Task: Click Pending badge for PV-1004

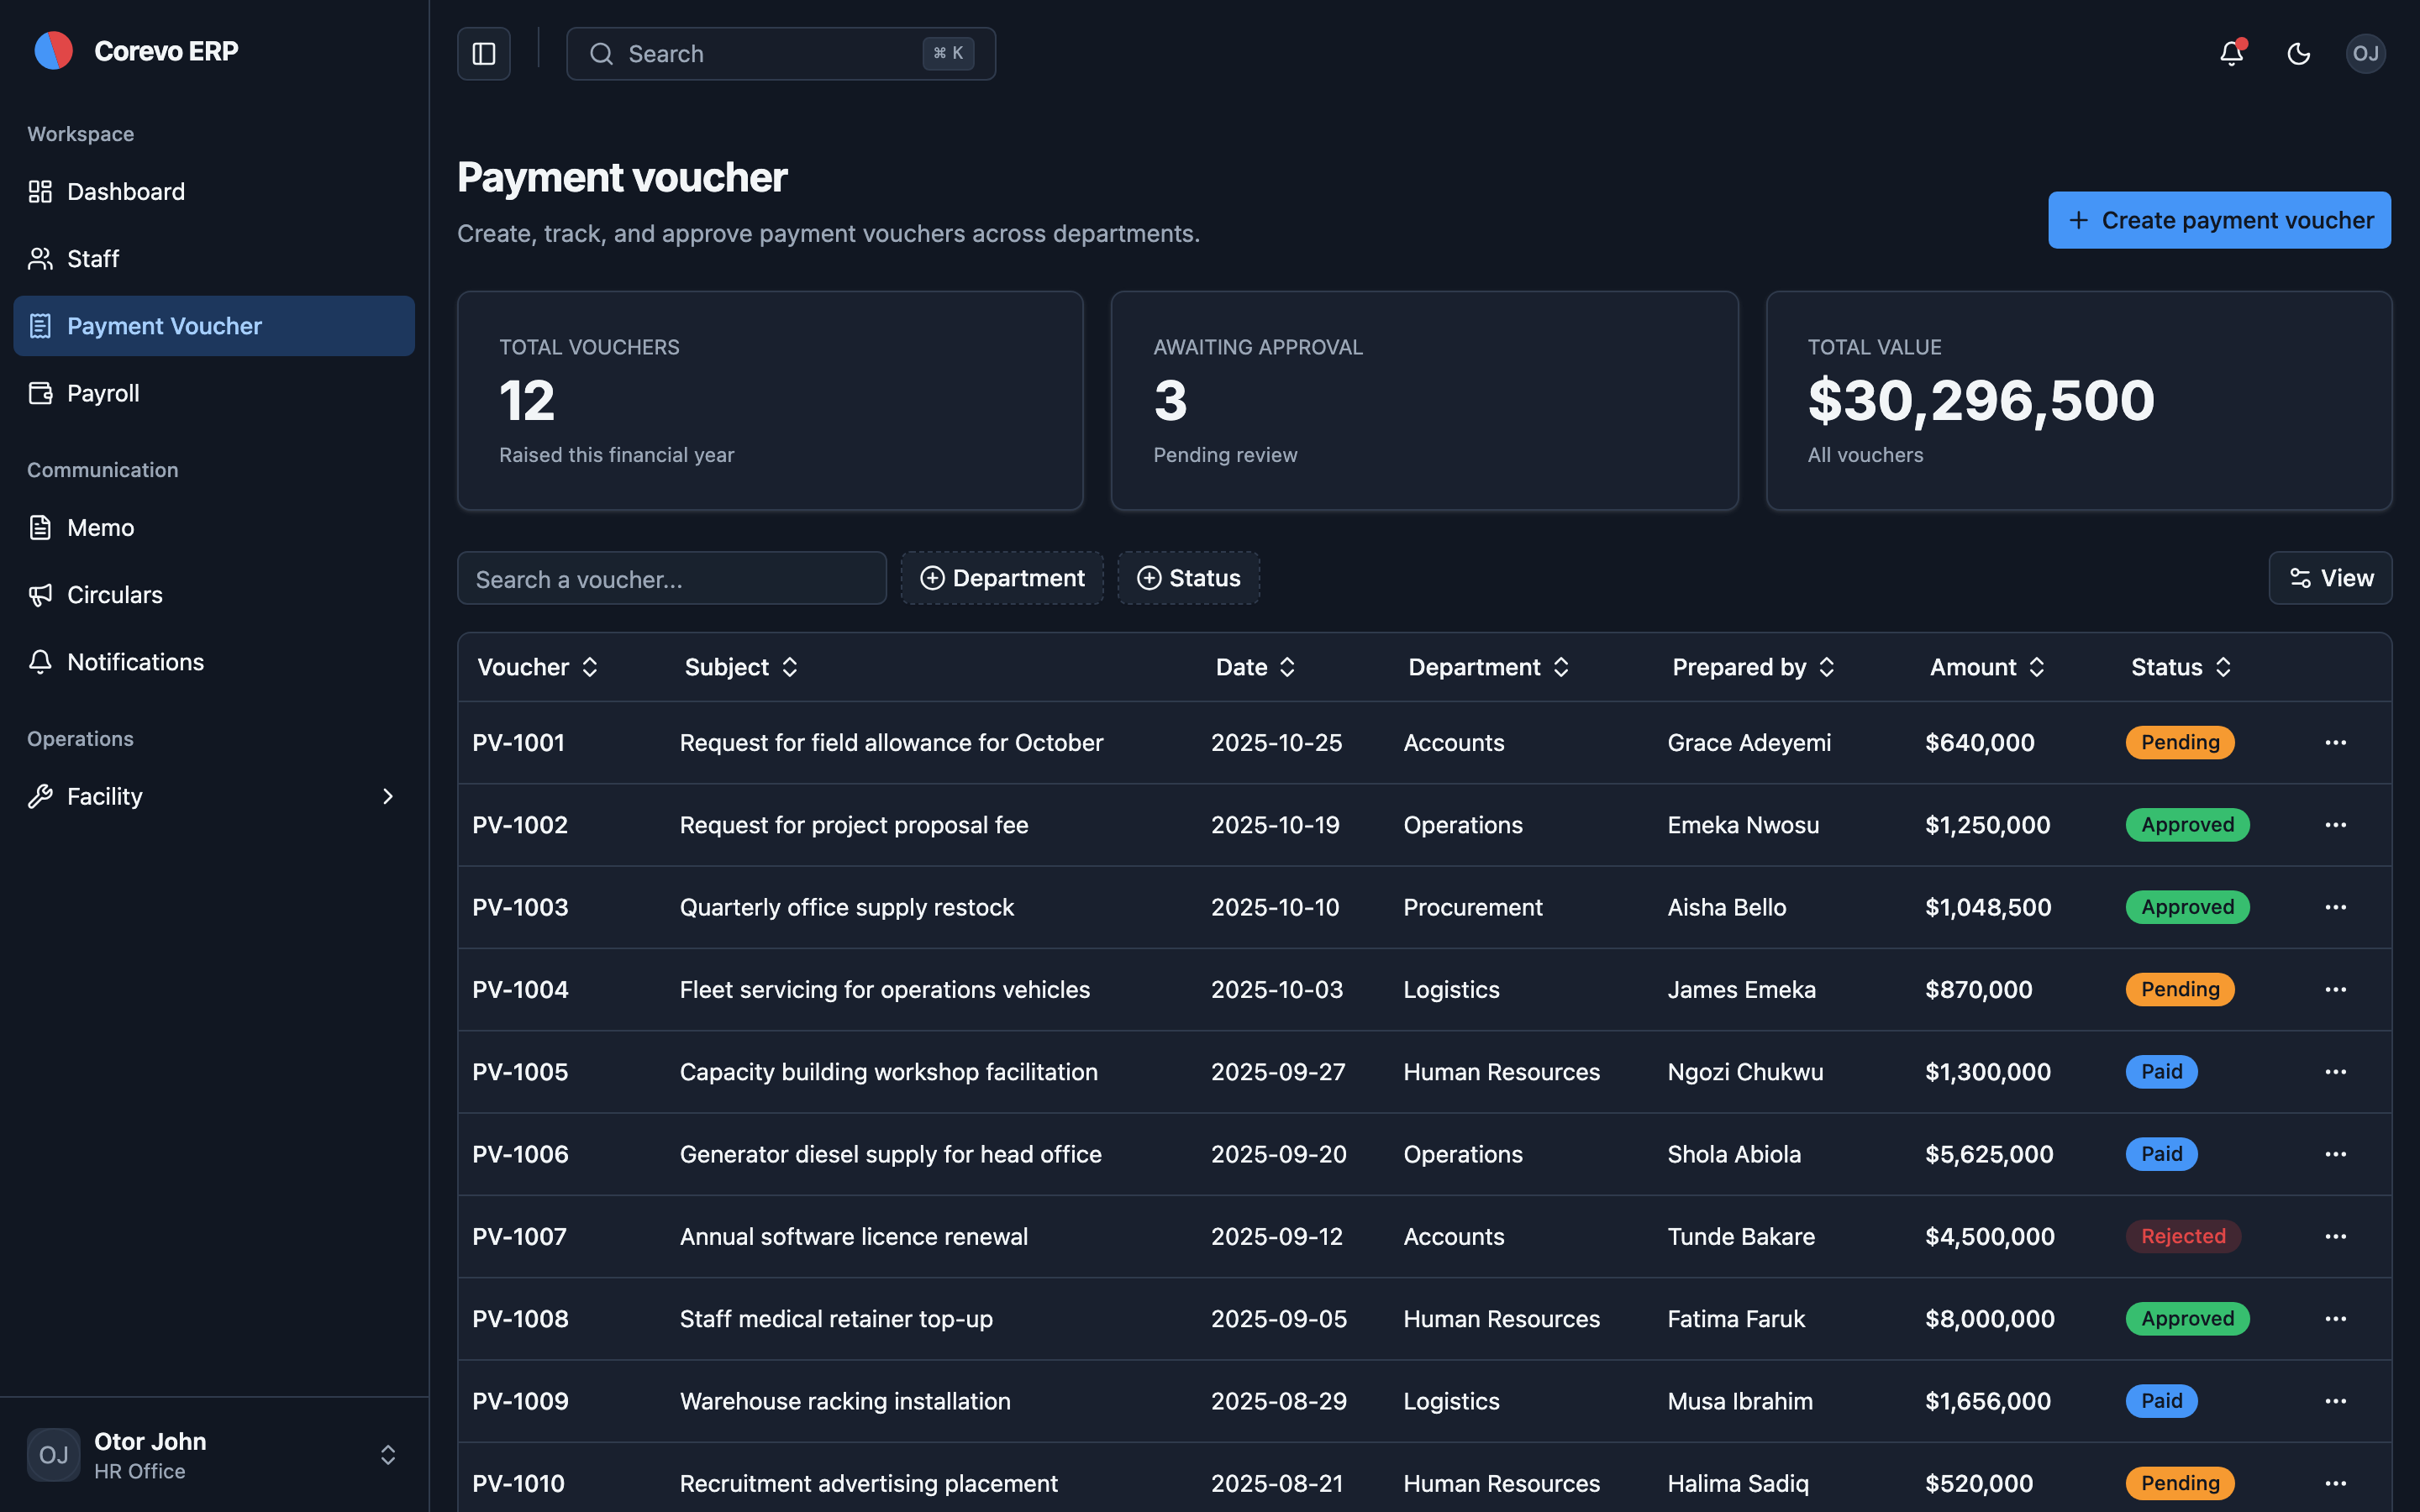Action: [x=2180, y=990]
